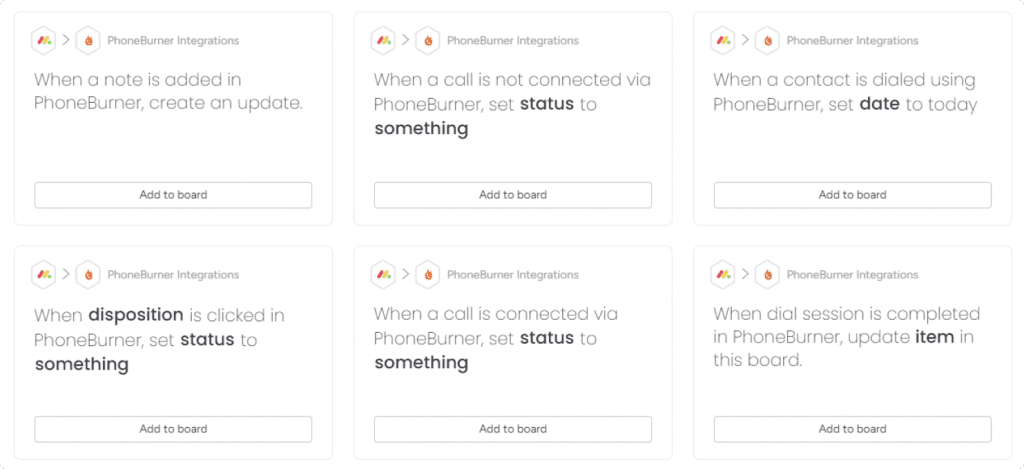Select the bold 'disposition' field in recipe
Image resolution: width=1024 pixels, height=469 pixels.
pos(136,315)
